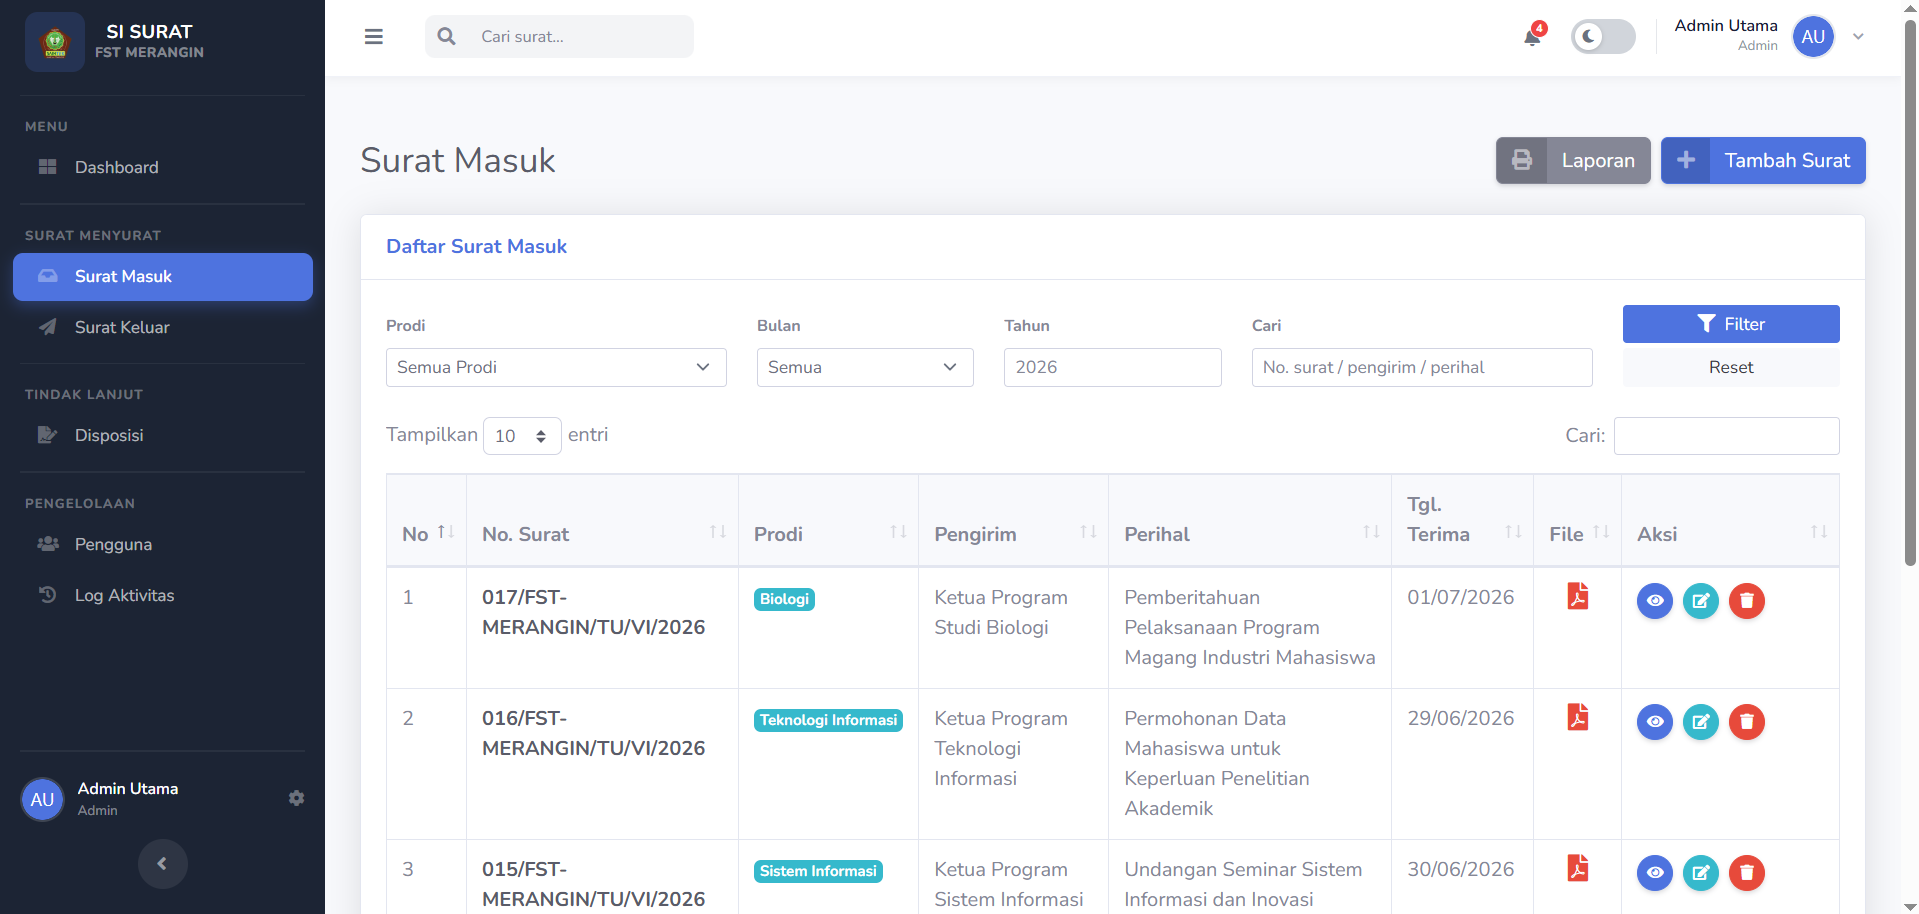Toggle dark mode switch
Image resolution: width=1919 pixels, height=914 pixels.
point(1603,37)
